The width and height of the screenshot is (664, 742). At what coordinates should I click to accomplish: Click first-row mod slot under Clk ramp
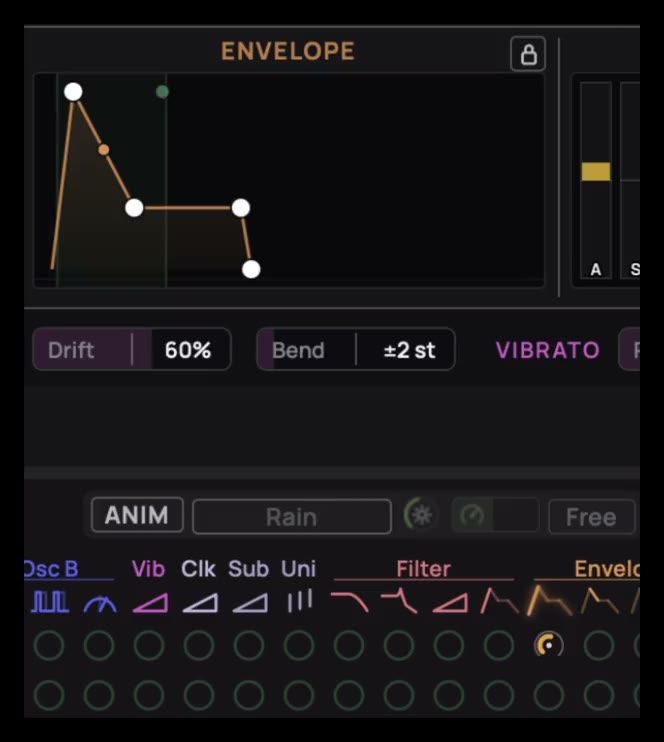coord(199,645)
